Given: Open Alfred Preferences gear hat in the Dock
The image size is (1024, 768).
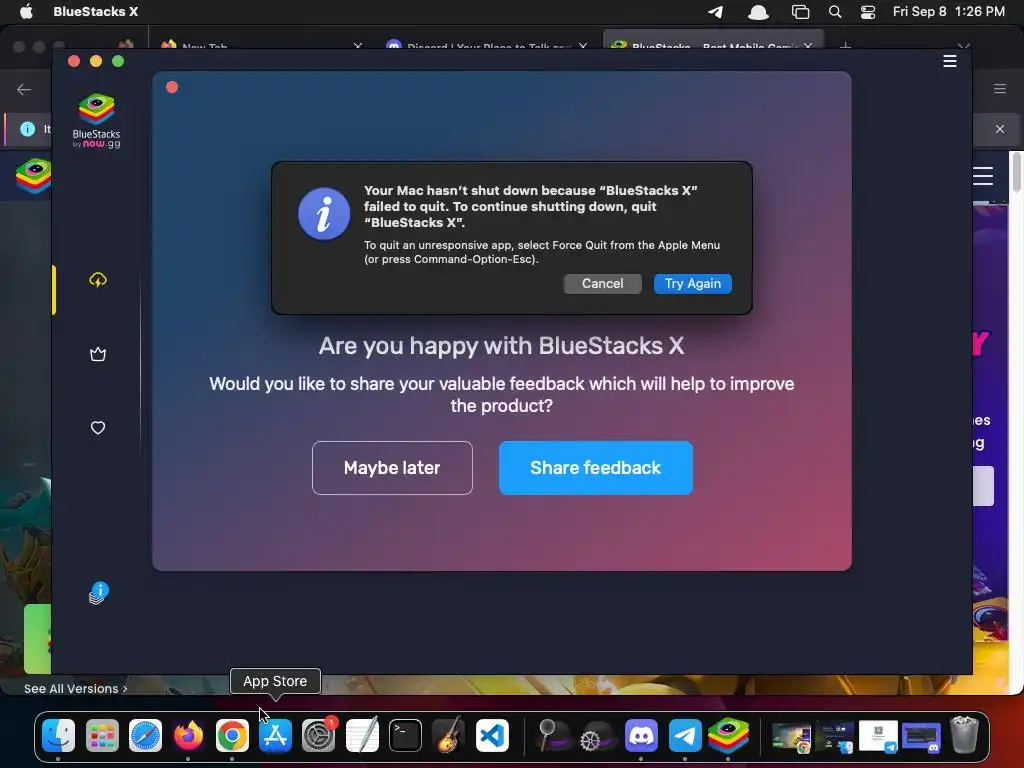Looking at the screenshot, I should coord(596,736).
